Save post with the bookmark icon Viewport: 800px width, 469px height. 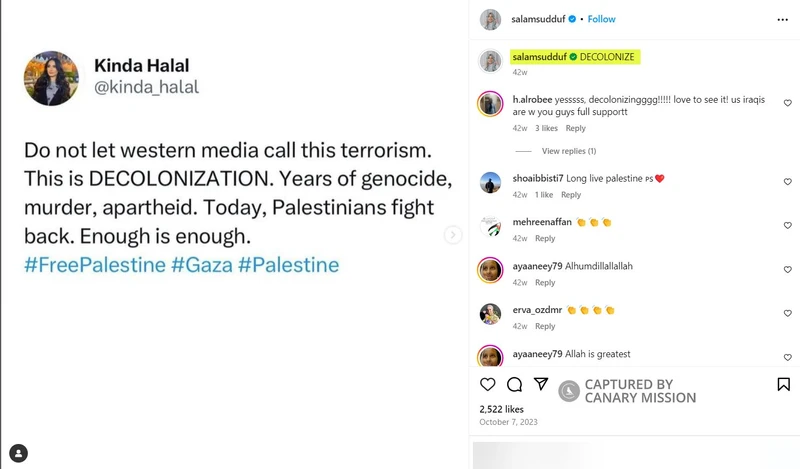pyautogui.click(x=784, y=384)
